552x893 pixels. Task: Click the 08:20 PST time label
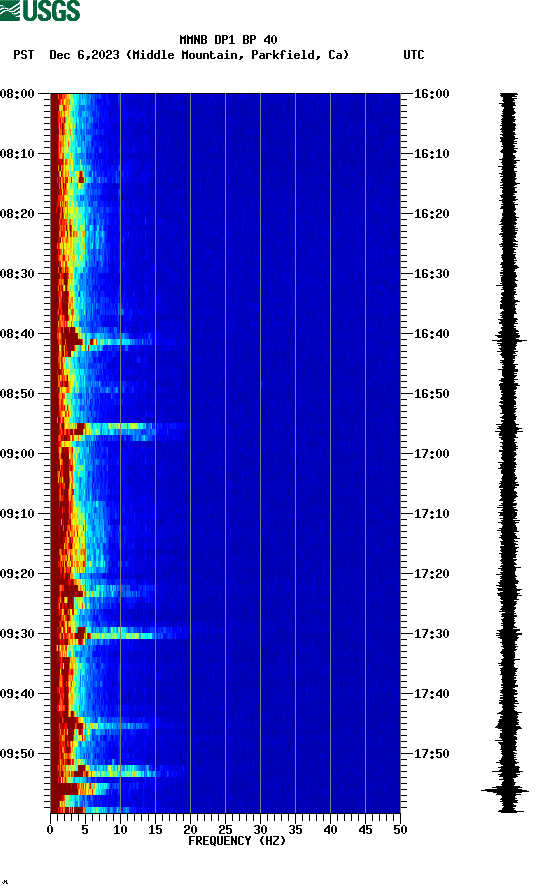pos(17,214)
